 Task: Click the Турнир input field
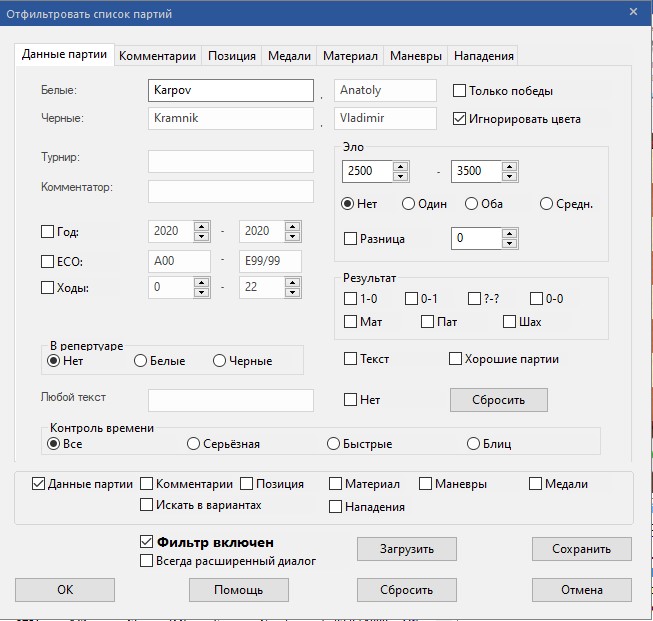231,161
